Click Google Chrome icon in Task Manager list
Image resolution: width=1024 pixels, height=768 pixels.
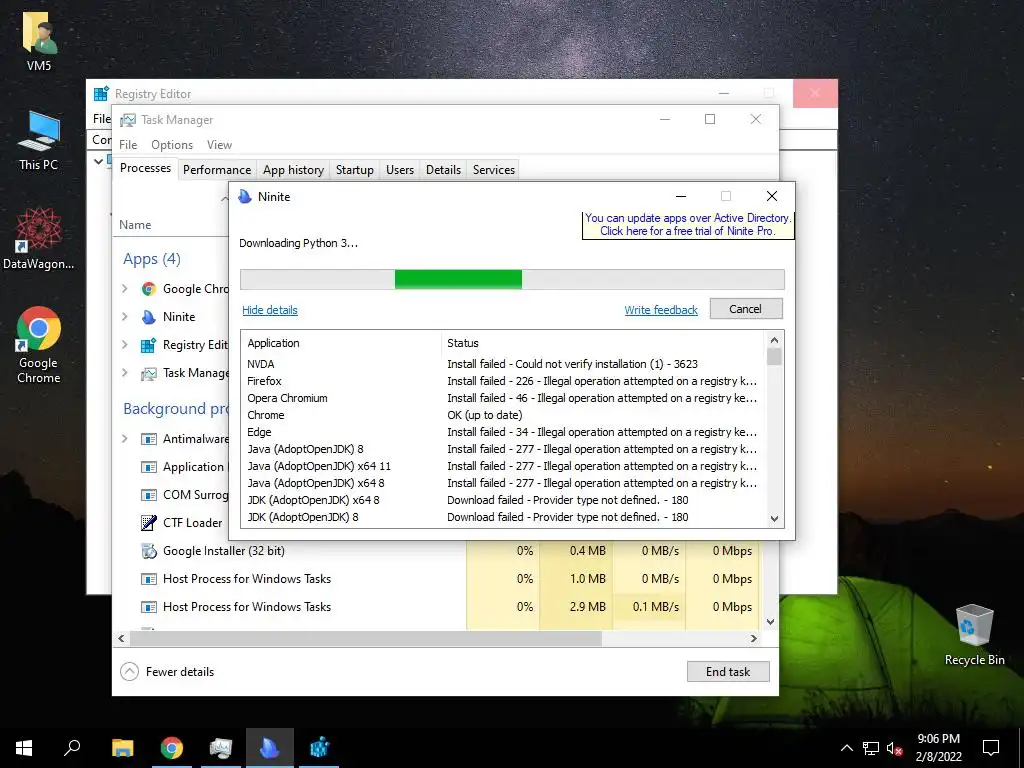point(149,289)
